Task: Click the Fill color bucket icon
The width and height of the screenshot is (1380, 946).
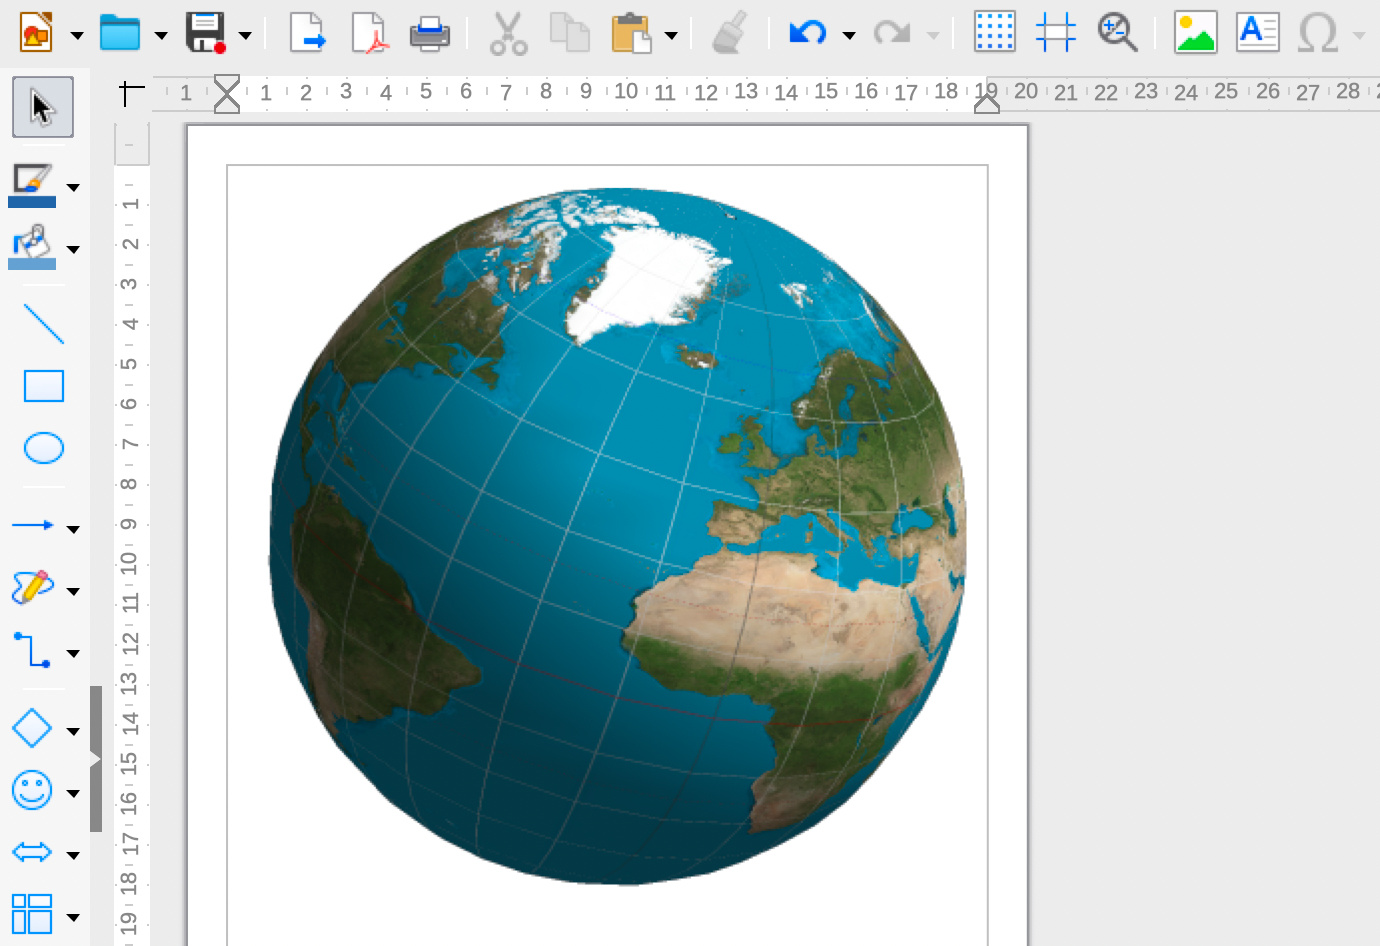Action: pos(32,247)
